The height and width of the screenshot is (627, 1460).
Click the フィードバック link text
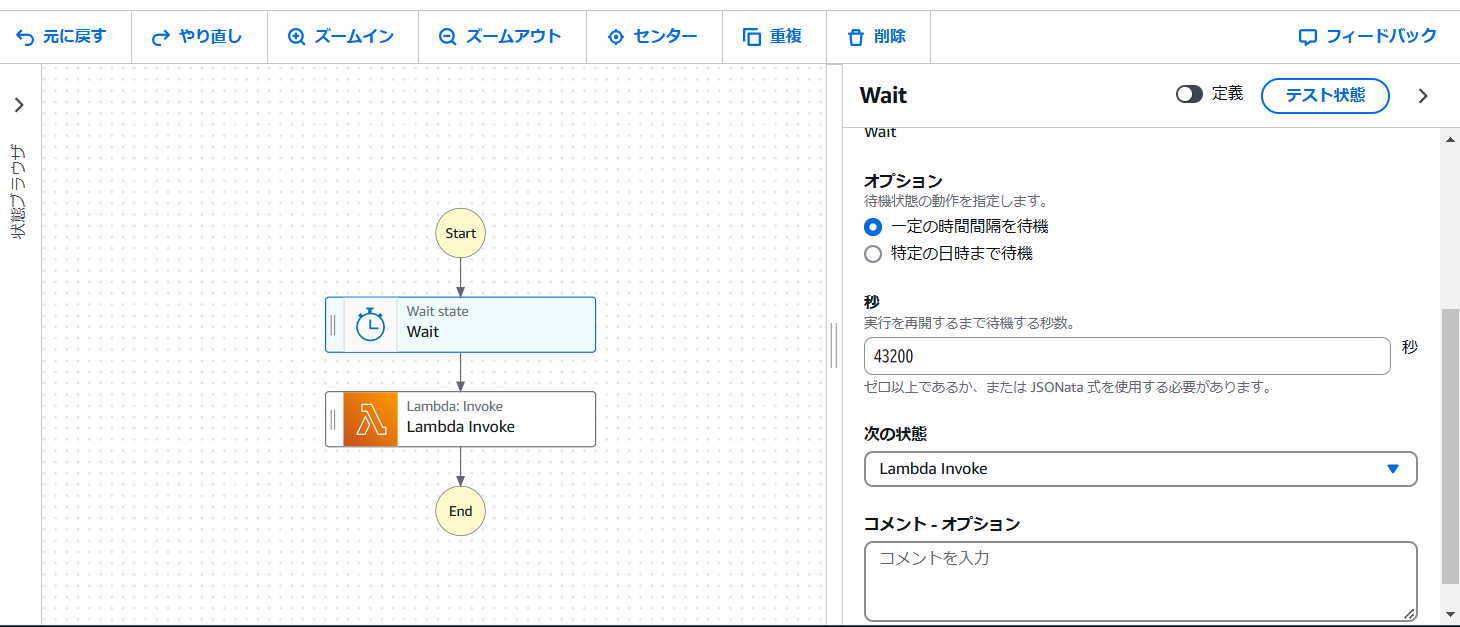coord(1381,37)
